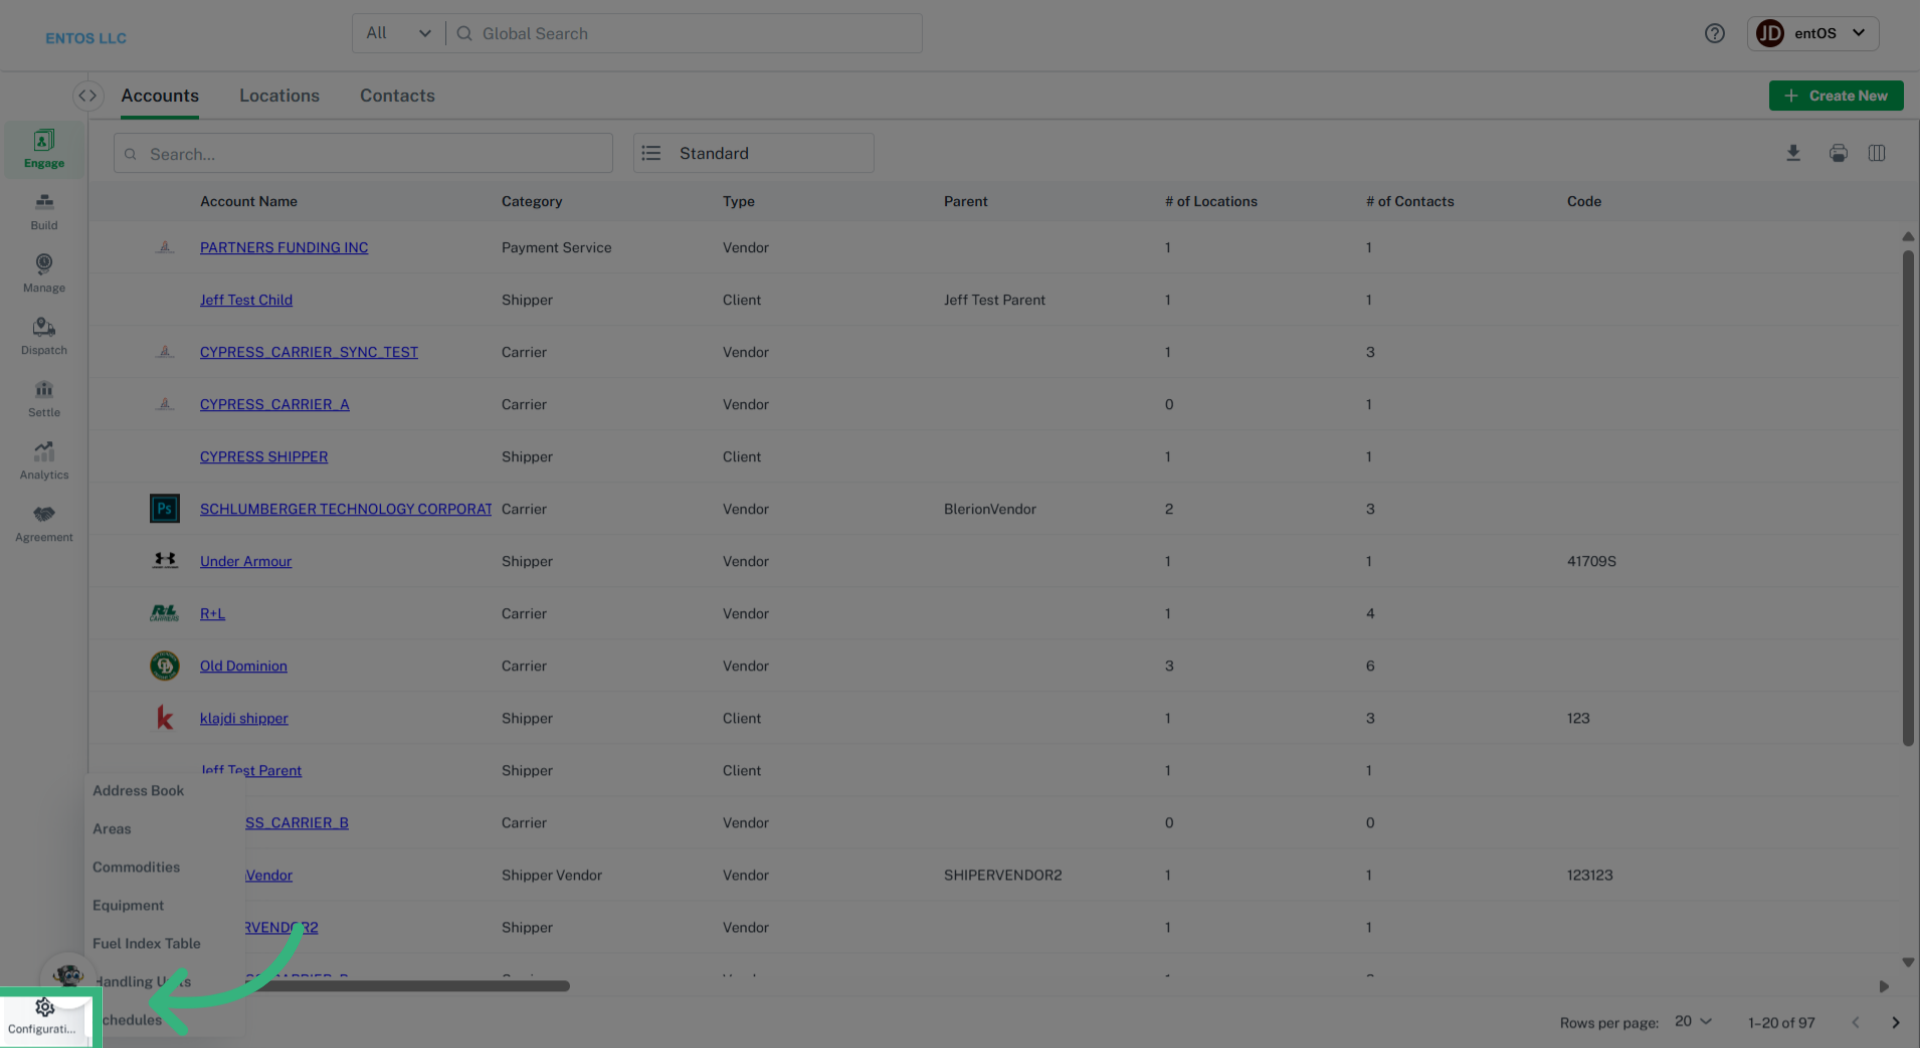Change rows per page from 20
Screen dimensions: 1920x1048
(1692, 1021)
